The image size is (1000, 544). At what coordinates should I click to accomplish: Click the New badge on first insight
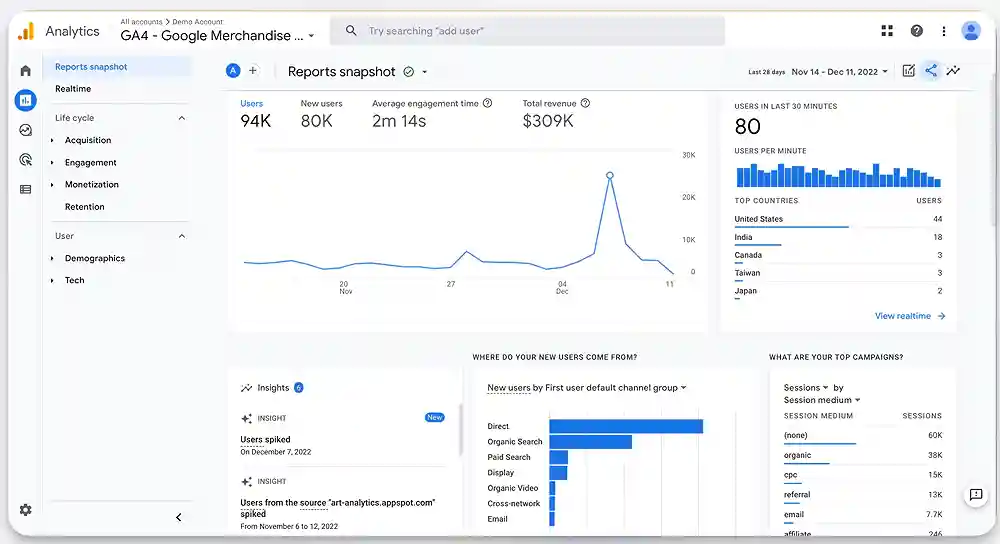click(435, 417)
